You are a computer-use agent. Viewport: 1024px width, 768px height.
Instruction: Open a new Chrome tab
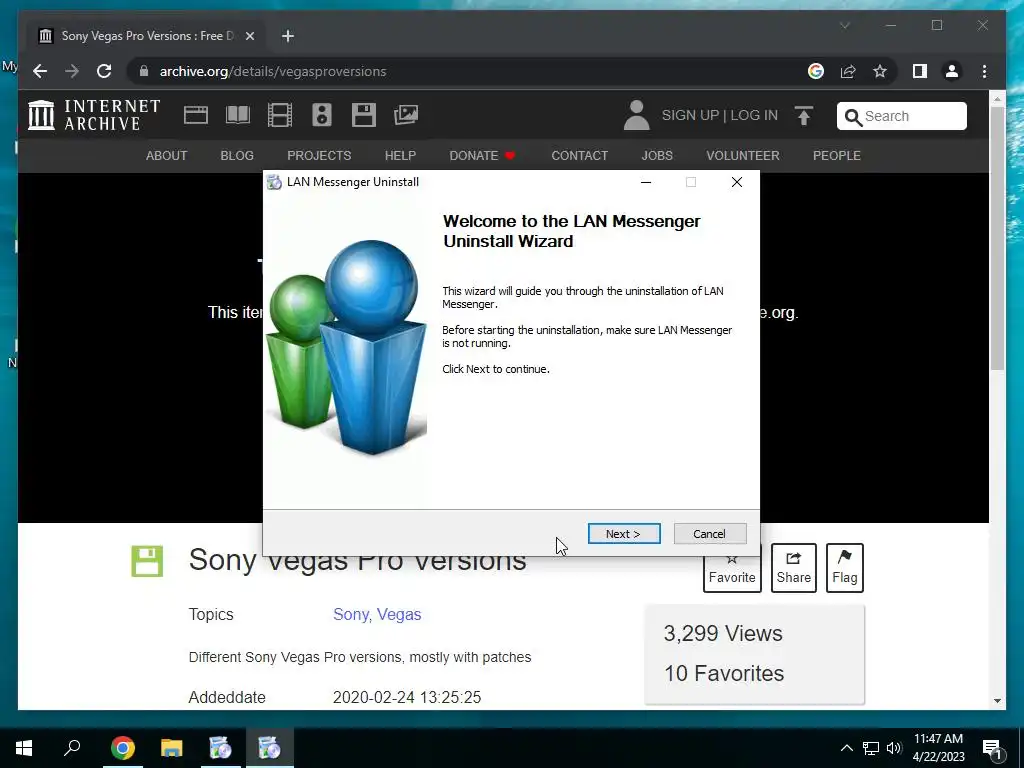pos(288,36)
